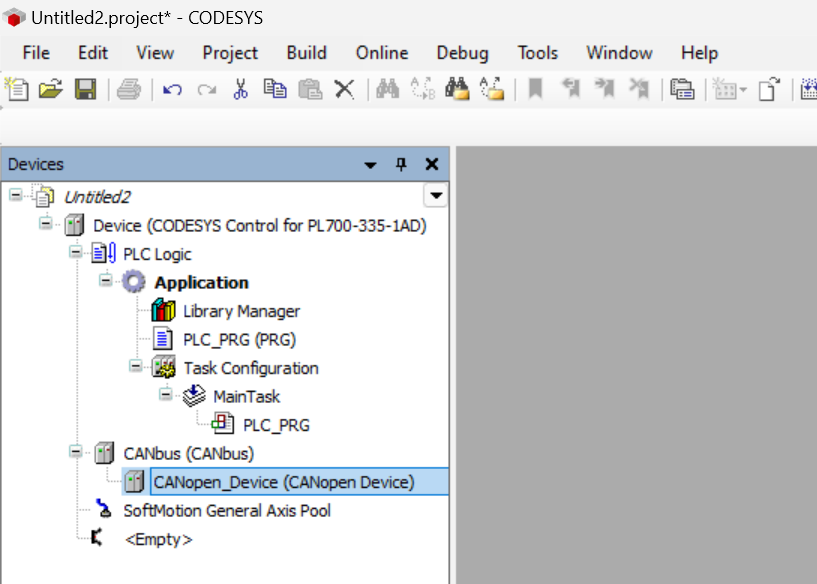Image resolution: width=817 pixels, height=584 pixels.
Task: Collapse the PLC Logic node
Action: (76, 252)
